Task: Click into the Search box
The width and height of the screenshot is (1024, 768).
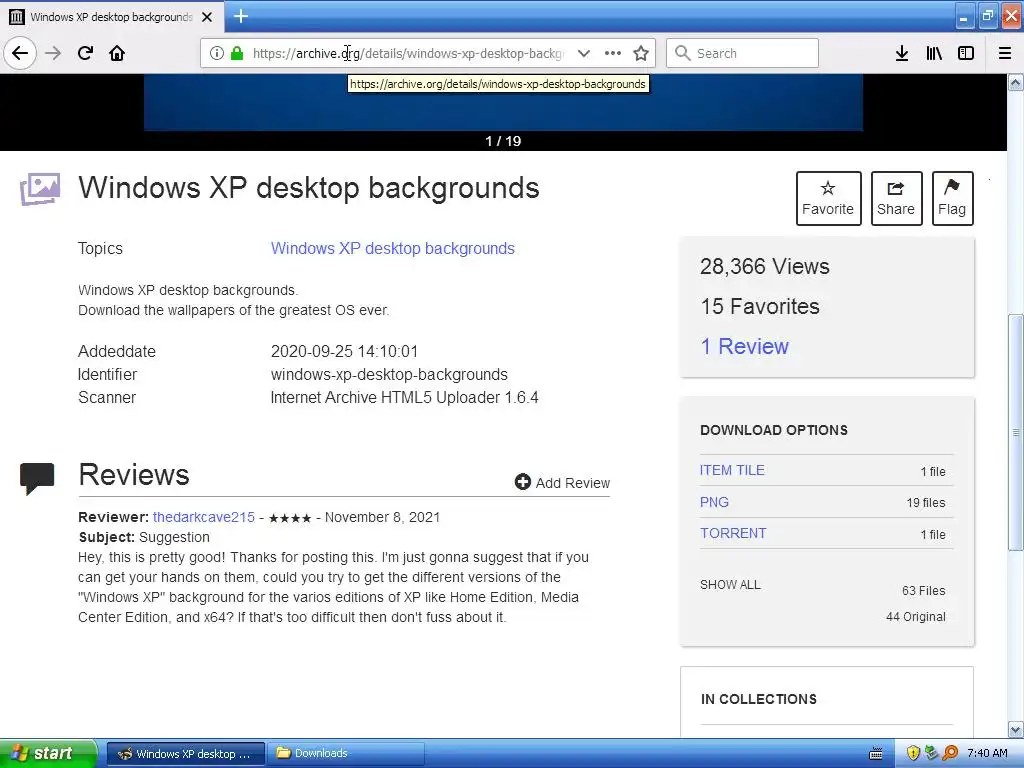Action: [743, 53]
